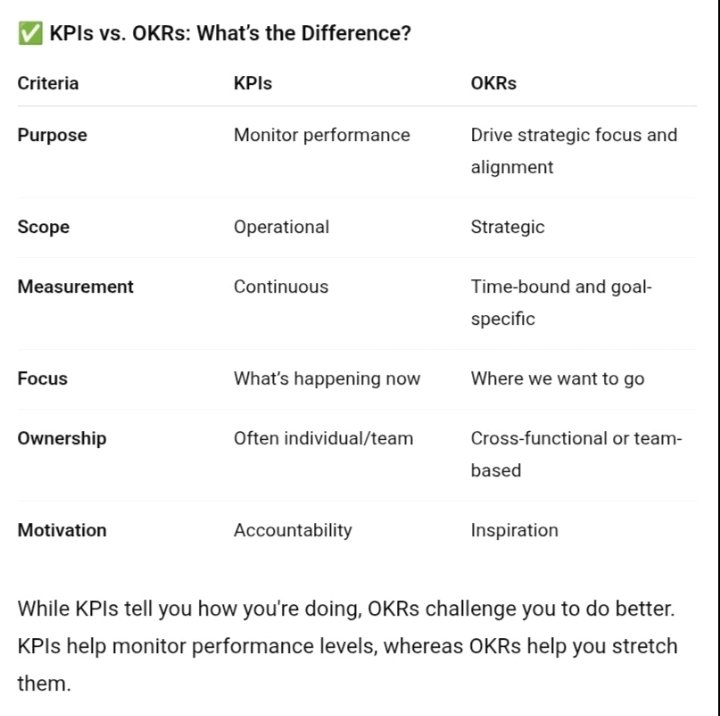720x716 pixels.
Task: Click the Inspiration cell
Action: (514, 530)
